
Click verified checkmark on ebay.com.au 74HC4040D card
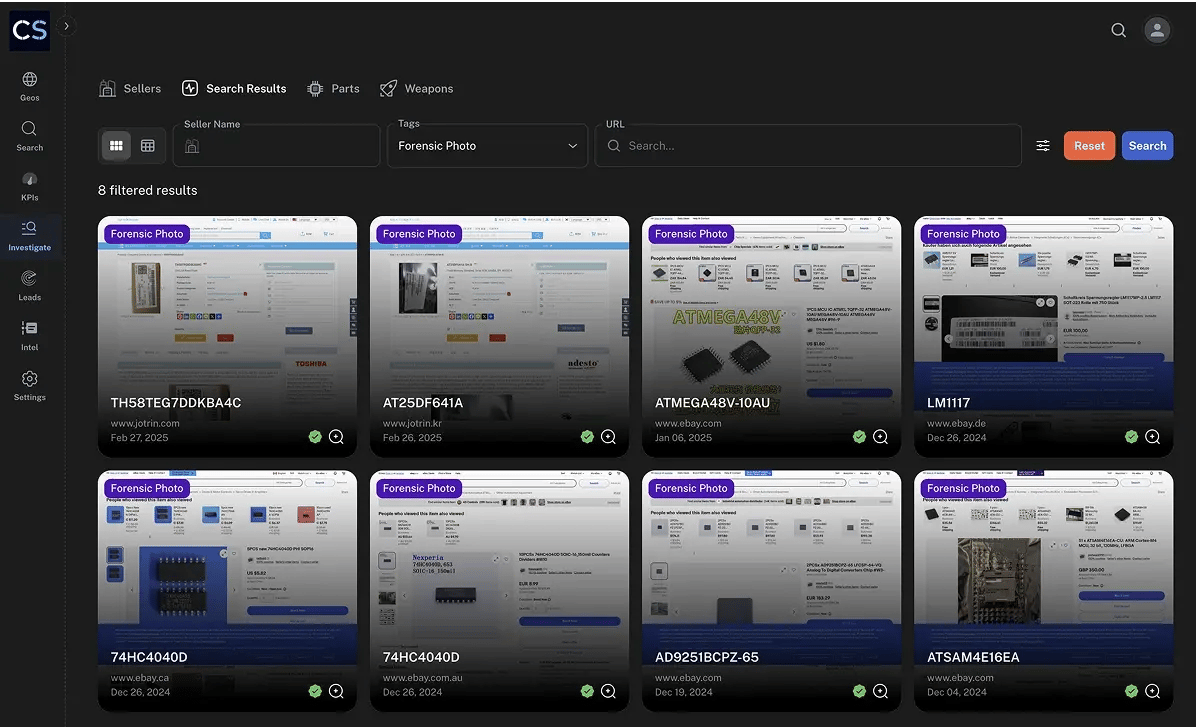click(x=587, y=691)
